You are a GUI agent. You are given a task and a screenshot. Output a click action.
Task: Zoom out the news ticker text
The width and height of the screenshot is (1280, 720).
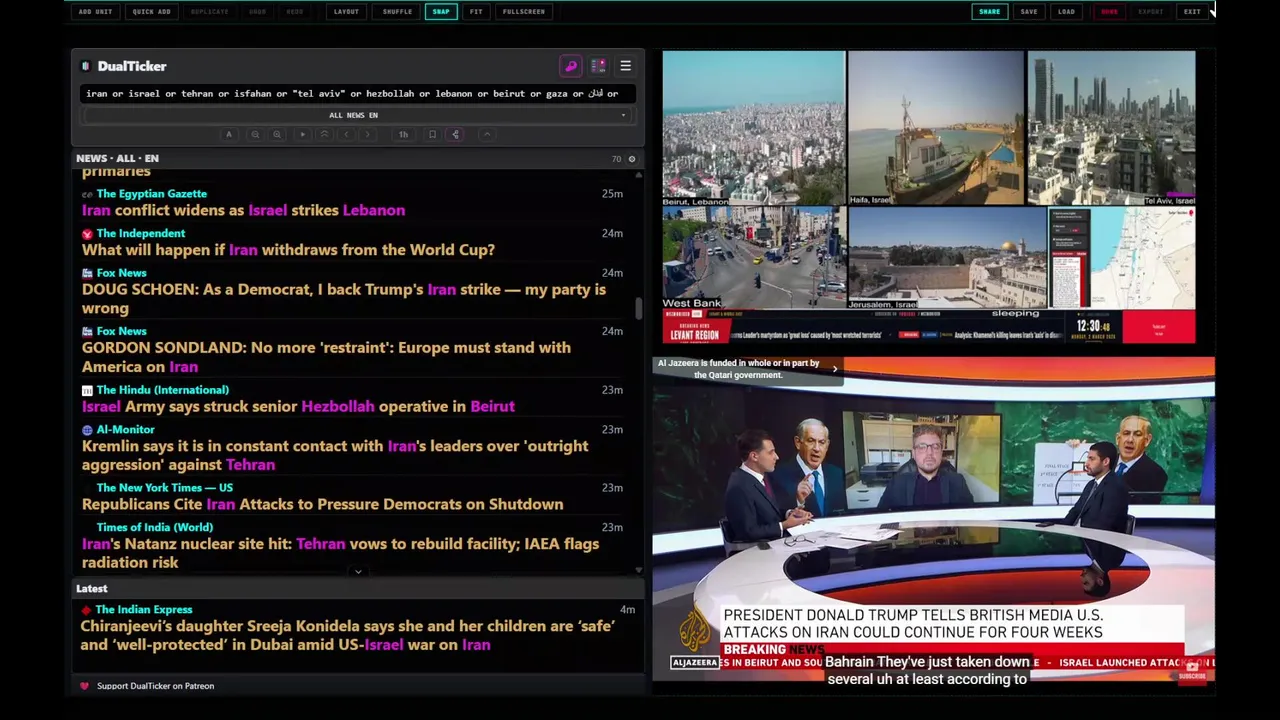pyautogui.click(x=255, y=134)
